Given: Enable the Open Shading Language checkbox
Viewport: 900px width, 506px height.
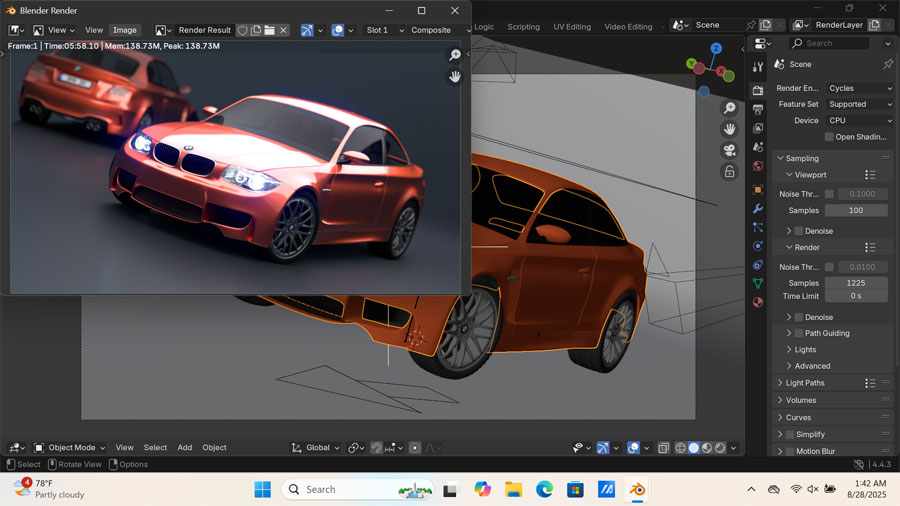Looking at the screenshot, I should click(829, 137).
